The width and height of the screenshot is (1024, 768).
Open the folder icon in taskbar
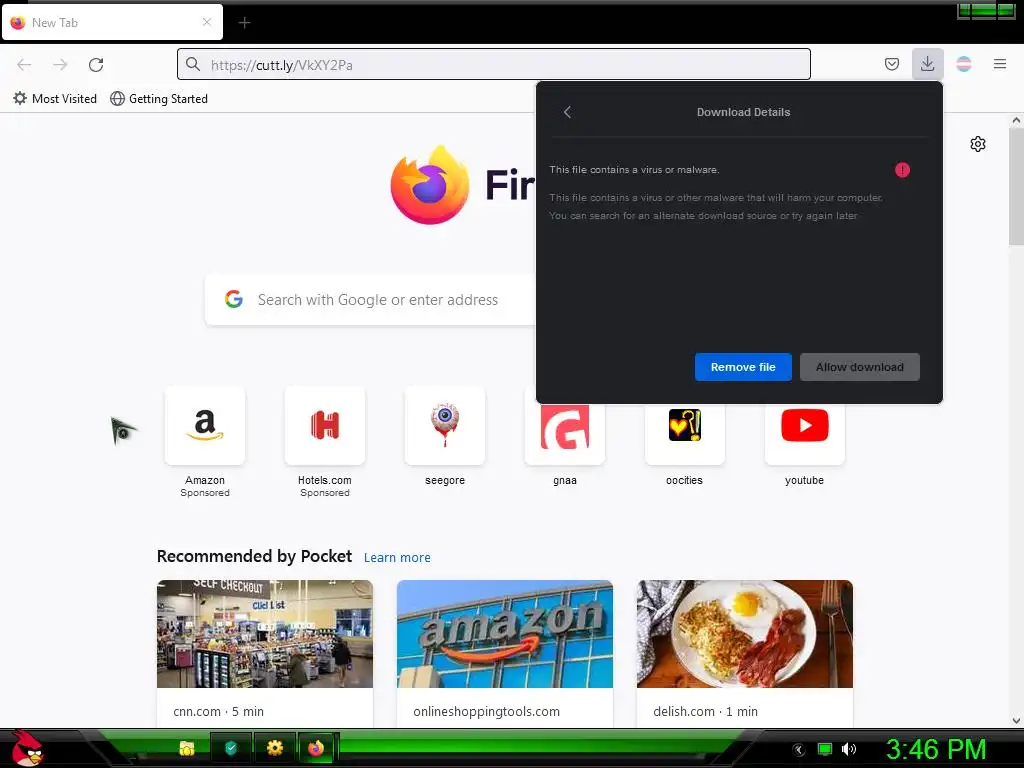pos(187,748)
